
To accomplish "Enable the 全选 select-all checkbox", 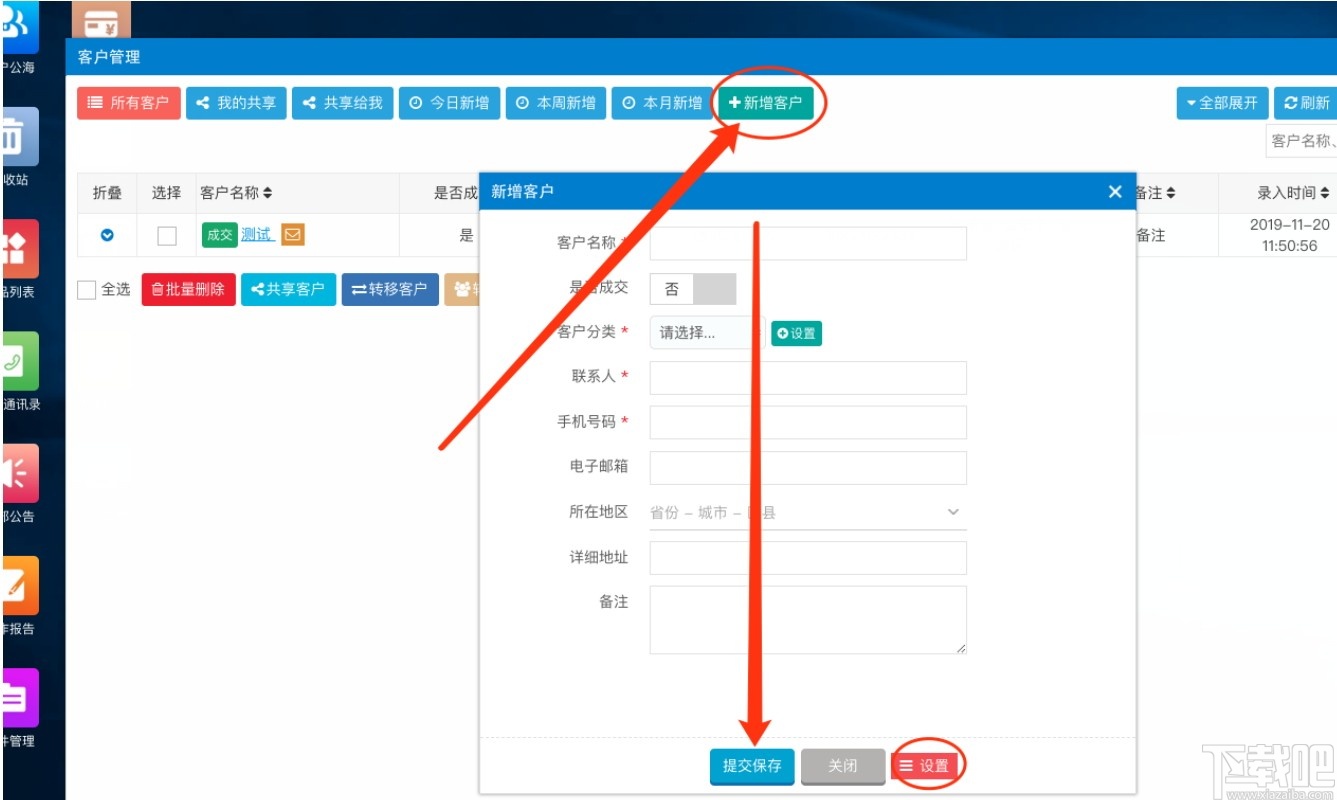I will pyautogui.click(x=86, y=289).
